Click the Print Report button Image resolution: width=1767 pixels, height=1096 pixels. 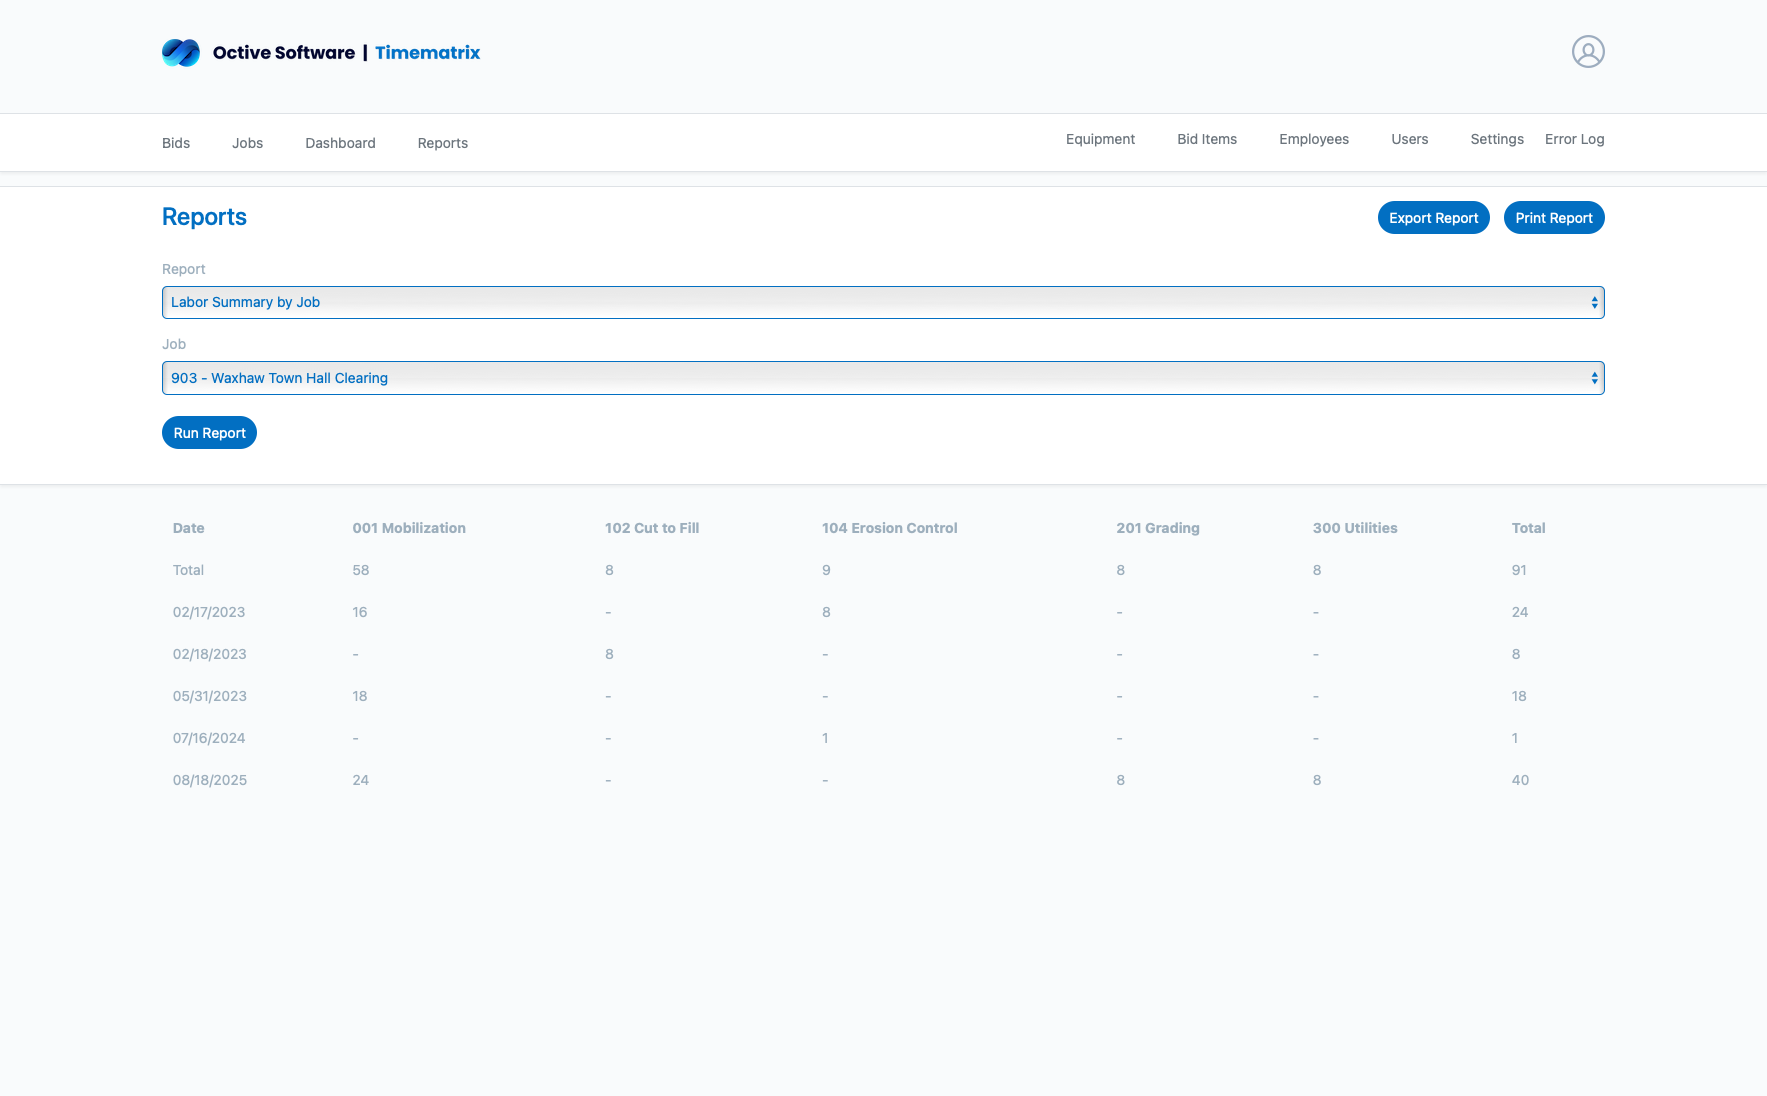click(1553, 218)
